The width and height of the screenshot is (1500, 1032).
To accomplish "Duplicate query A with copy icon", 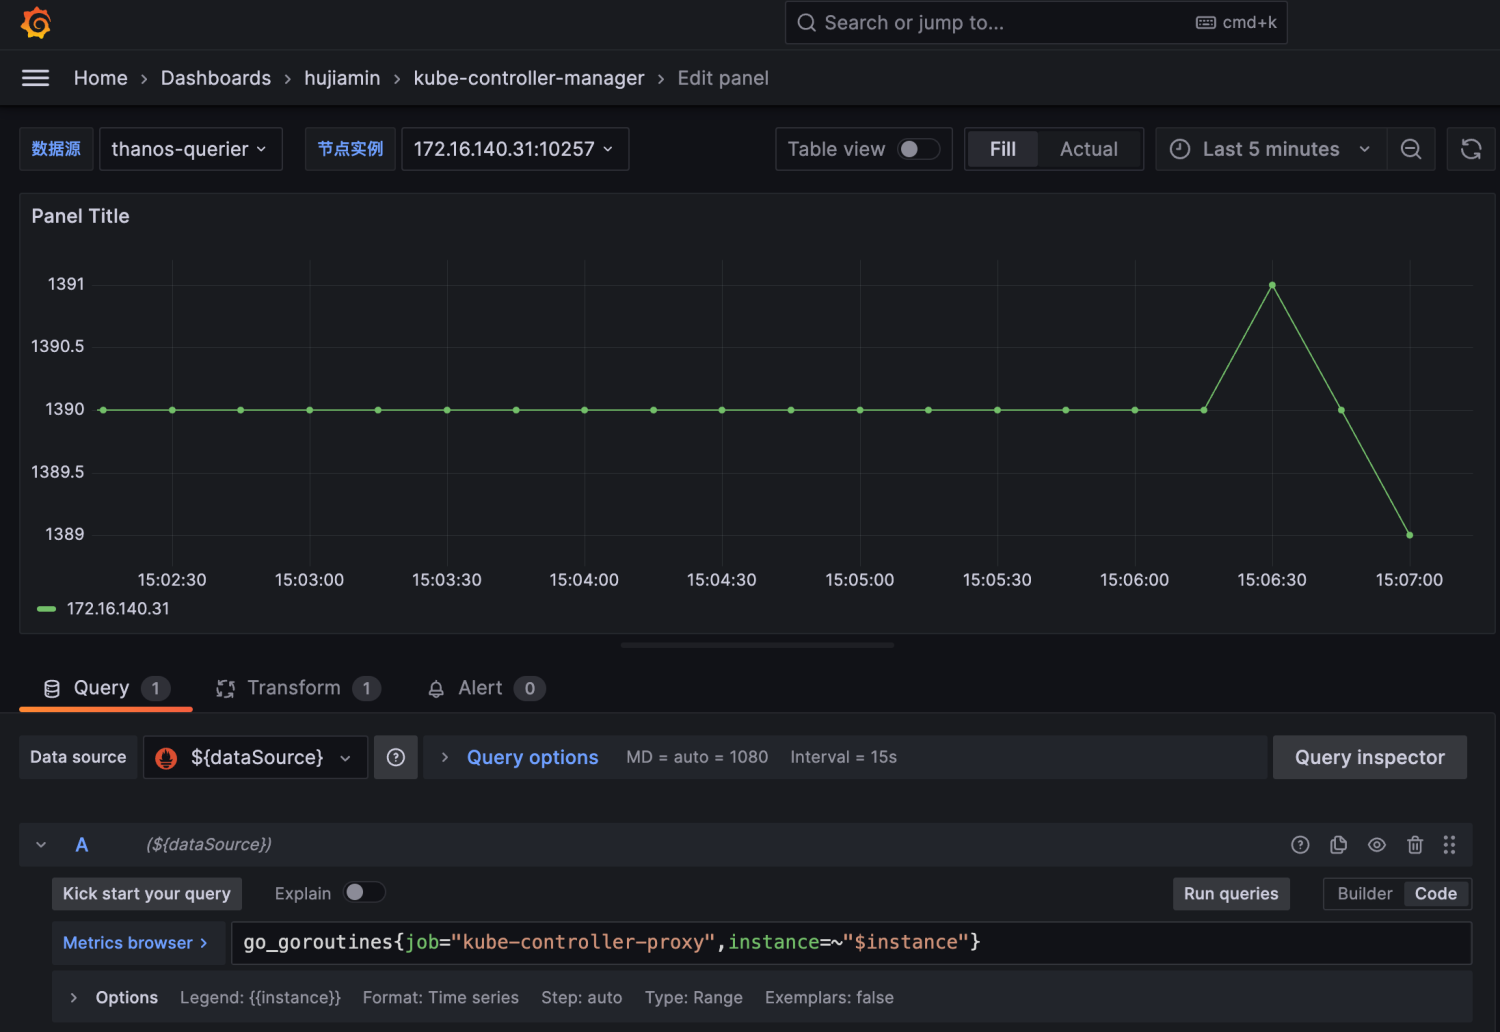I will (x=1338, y=845).
